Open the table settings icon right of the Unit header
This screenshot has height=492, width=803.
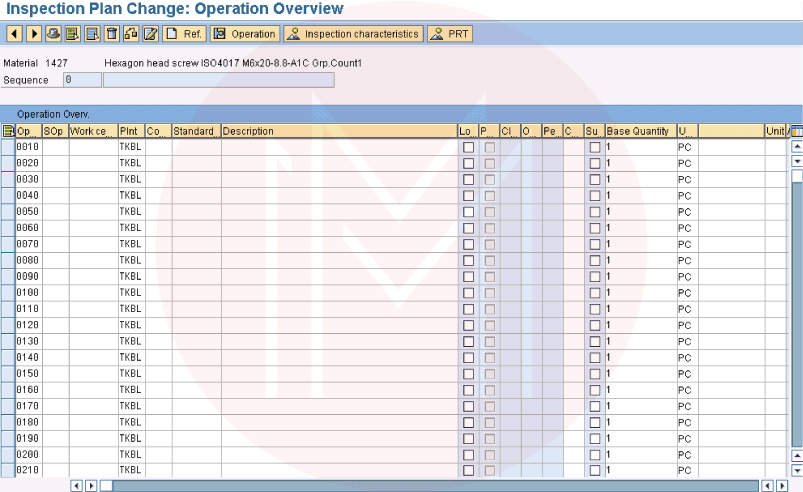[x=796, y=131]
